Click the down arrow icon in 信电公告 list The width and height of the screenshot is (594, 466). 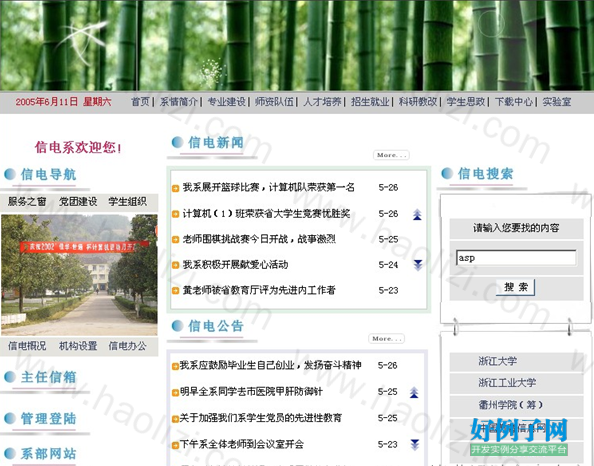point(415,444)
